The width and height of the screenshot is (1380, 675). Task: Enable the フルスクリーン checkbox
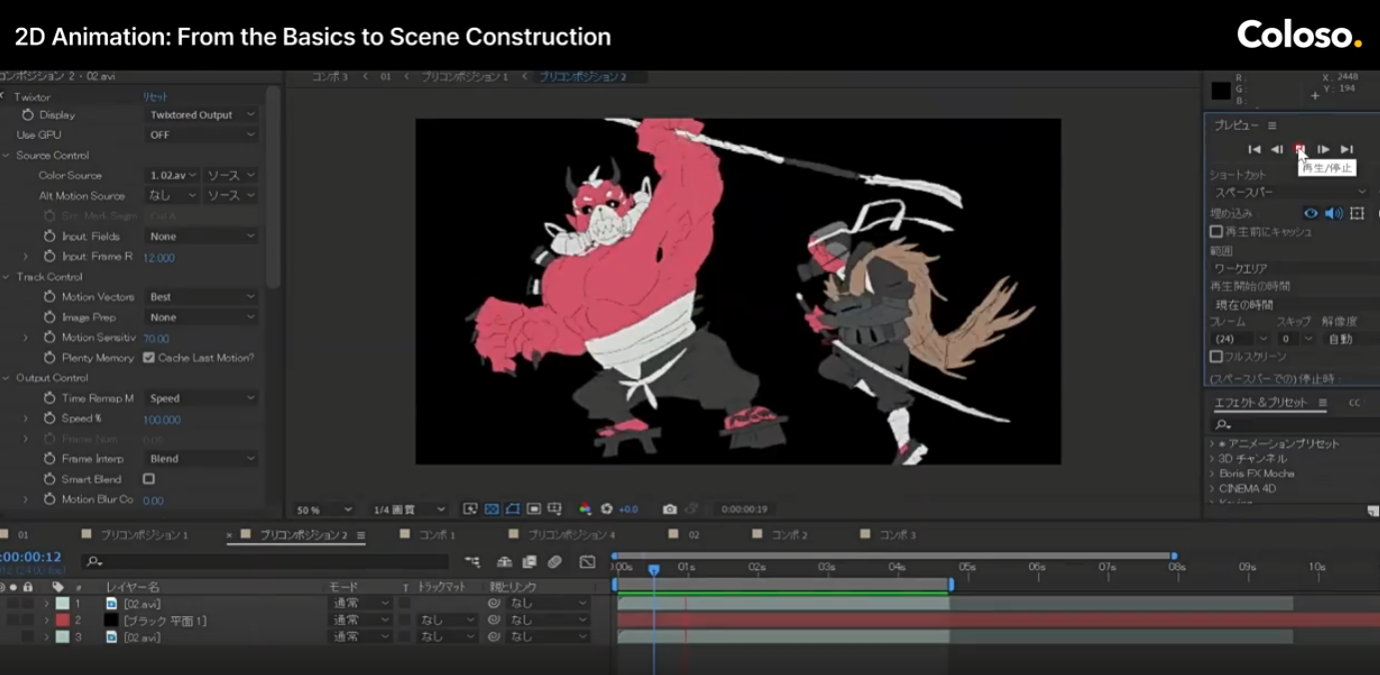click(1217, 357)
